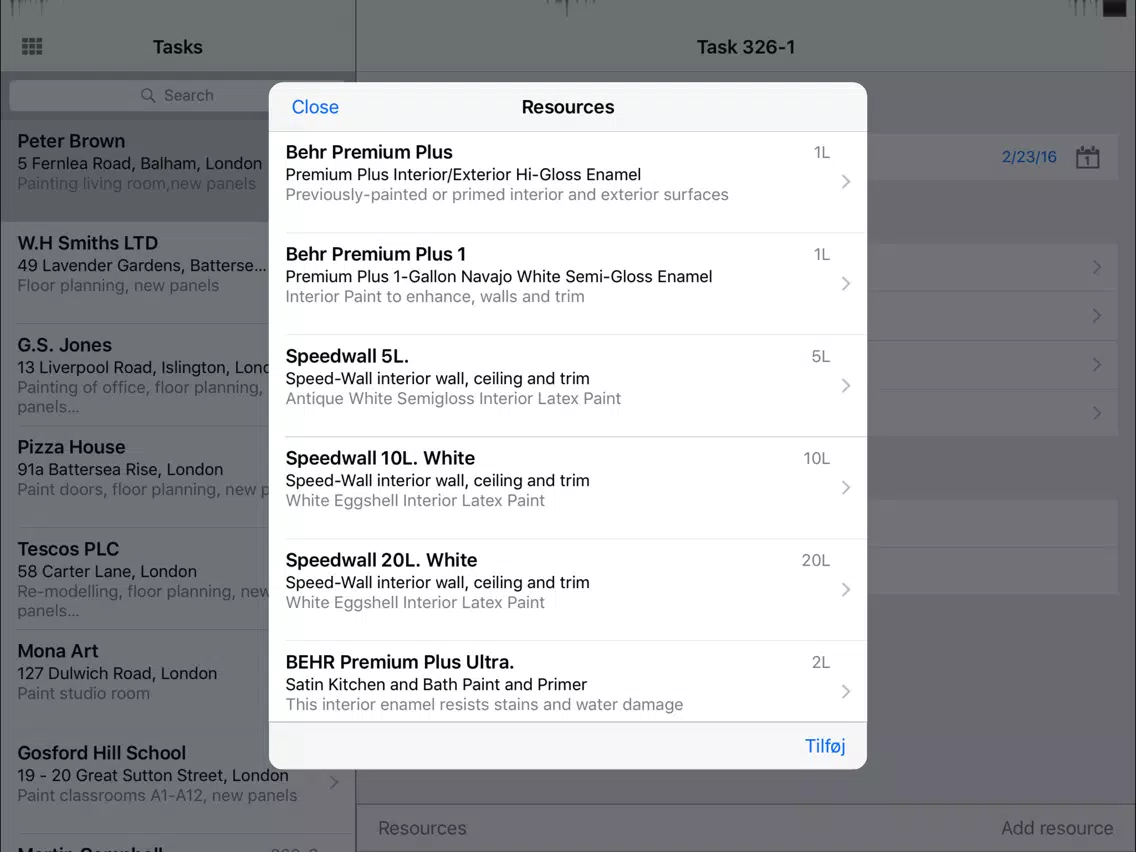Select the Mona Art task
Screen dimensions: 1136x852
point(135,681)
